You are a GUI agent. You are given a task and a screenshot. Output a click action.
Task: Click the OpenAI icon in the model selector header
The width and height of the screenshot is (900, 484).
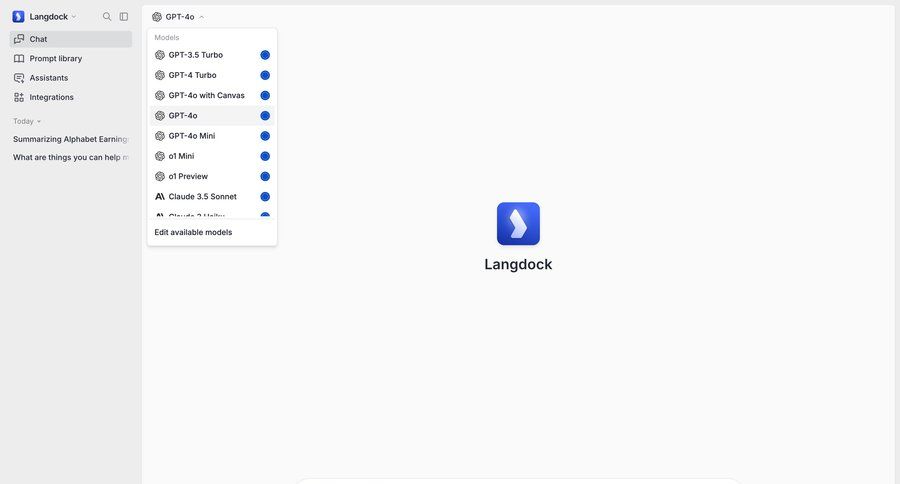point(157,17)
